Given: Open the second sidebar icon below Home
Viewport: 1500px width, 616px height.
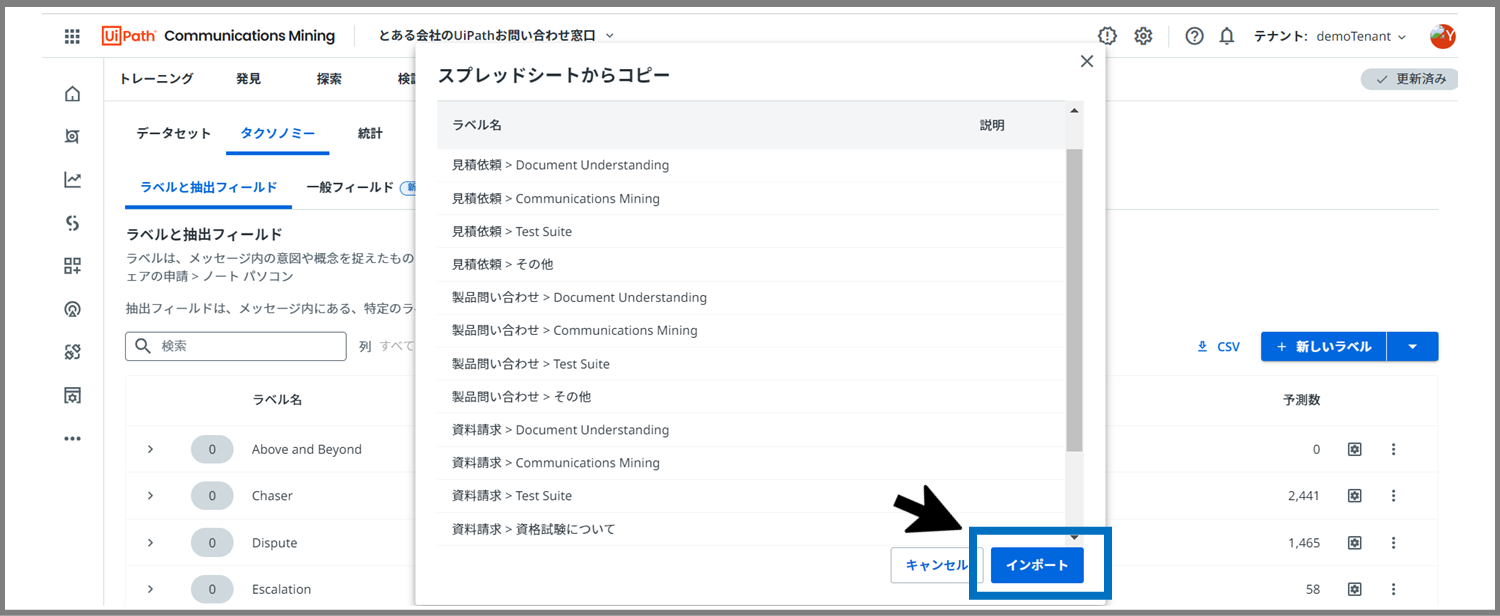Looking at the screenshot, I should [72, 136].
